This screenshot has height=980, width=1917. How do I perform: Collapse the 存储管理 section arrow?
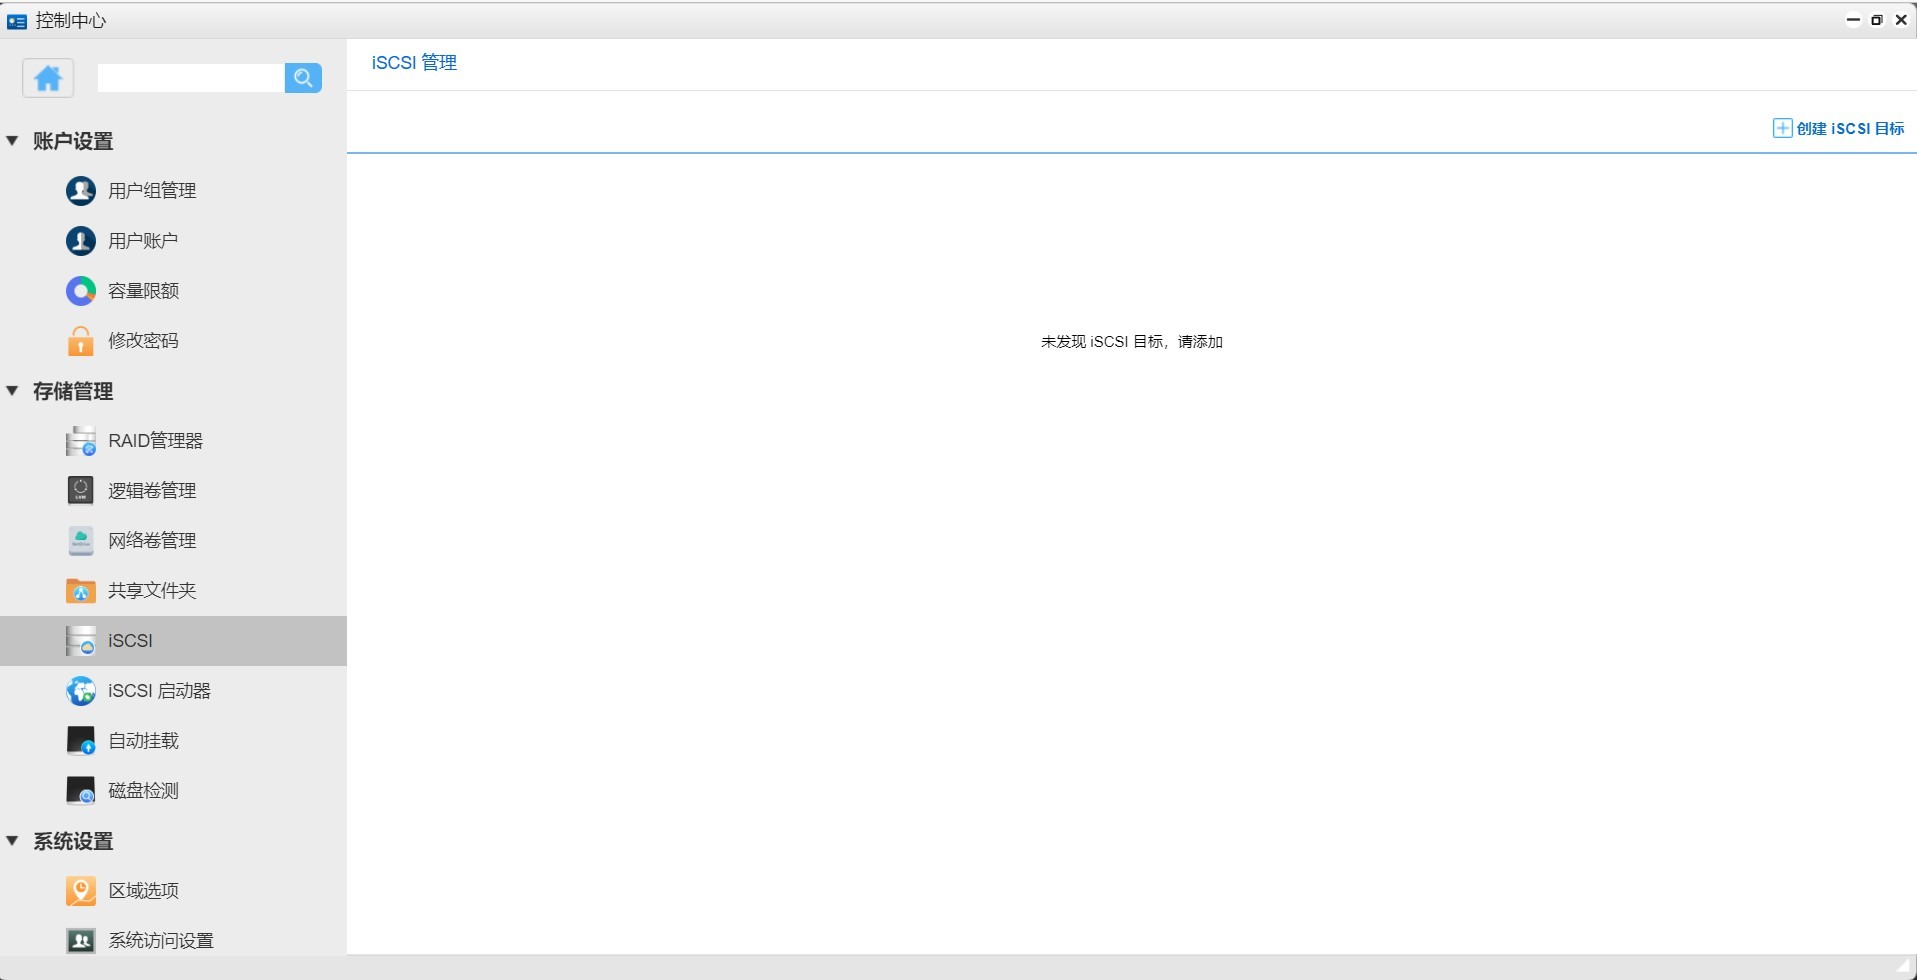13,391
